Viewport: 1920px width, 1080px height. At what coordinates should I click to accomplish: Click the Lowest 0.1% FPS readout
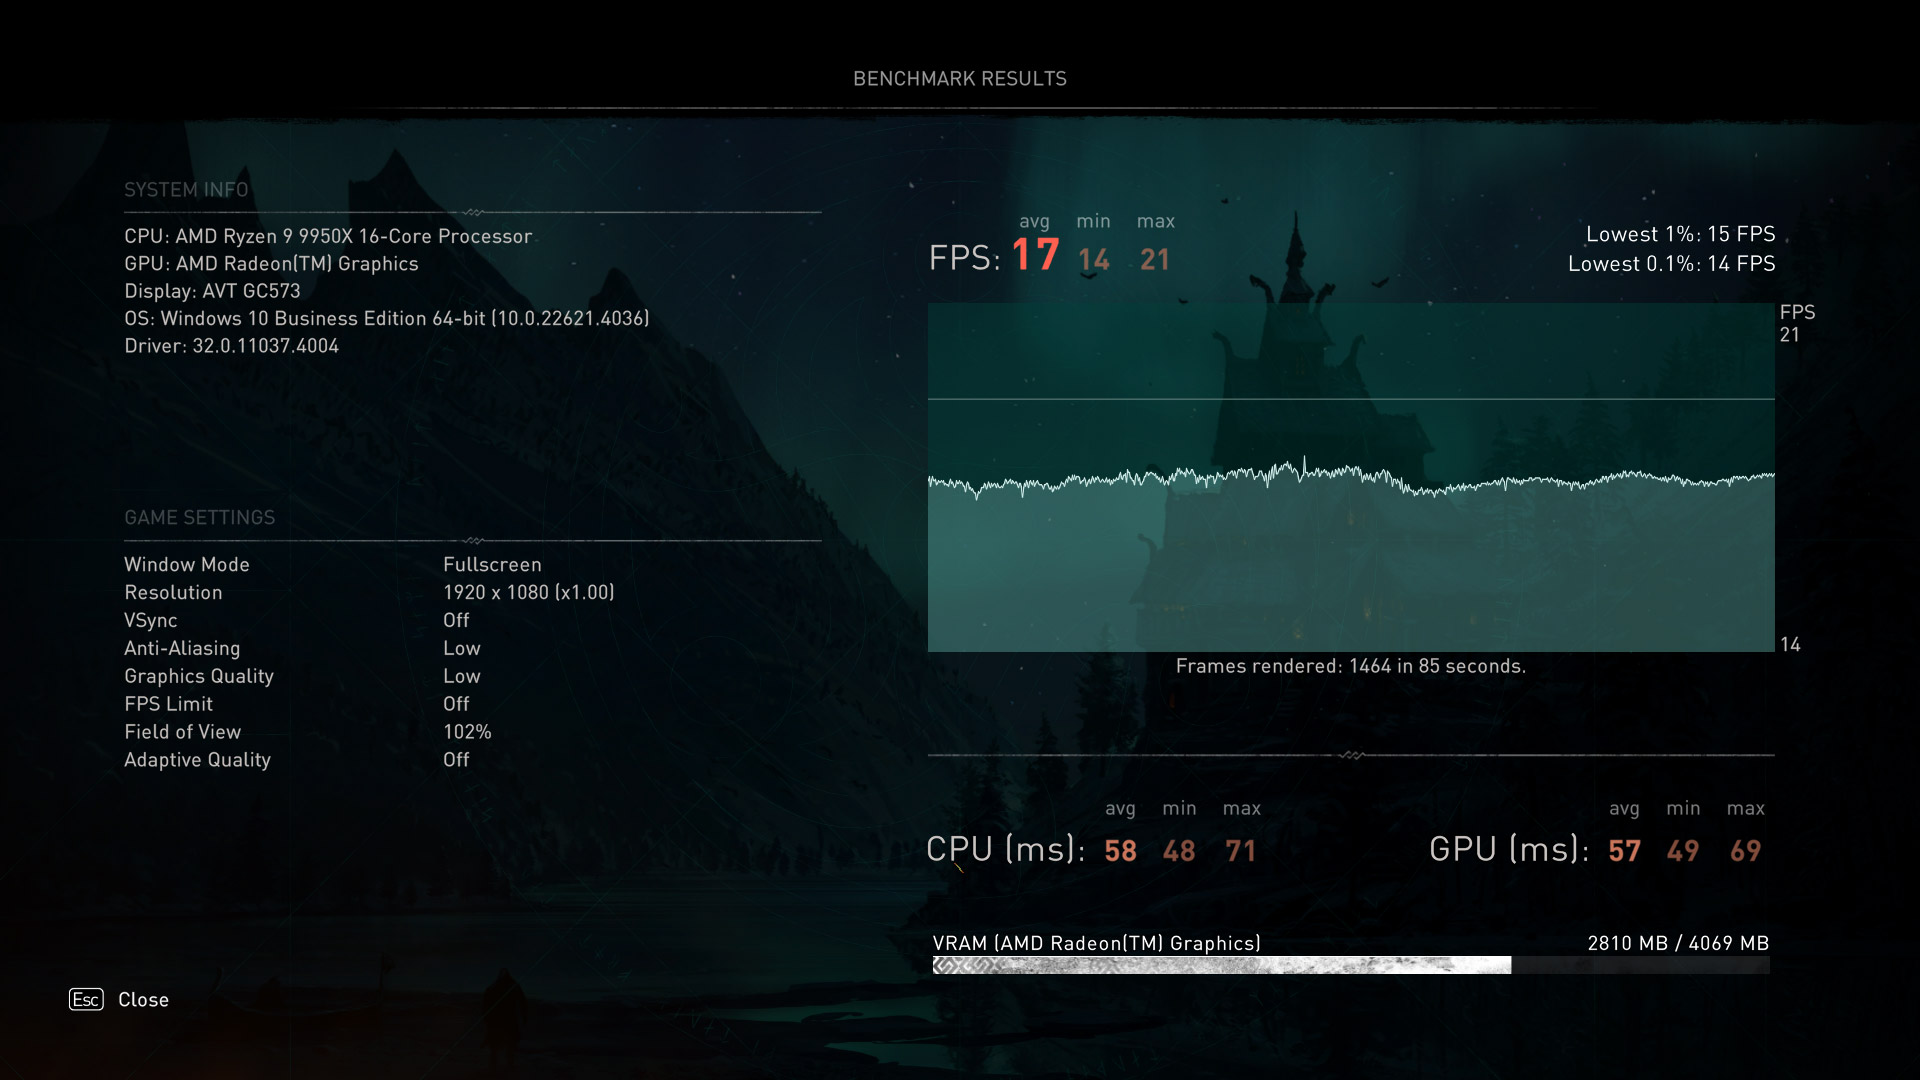click(1671, 264)
